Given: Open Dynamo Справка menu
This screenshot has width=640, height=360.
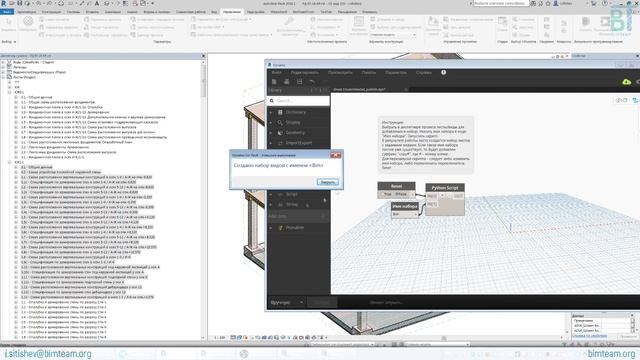Looking at the screenshot, I should (424, 72).
